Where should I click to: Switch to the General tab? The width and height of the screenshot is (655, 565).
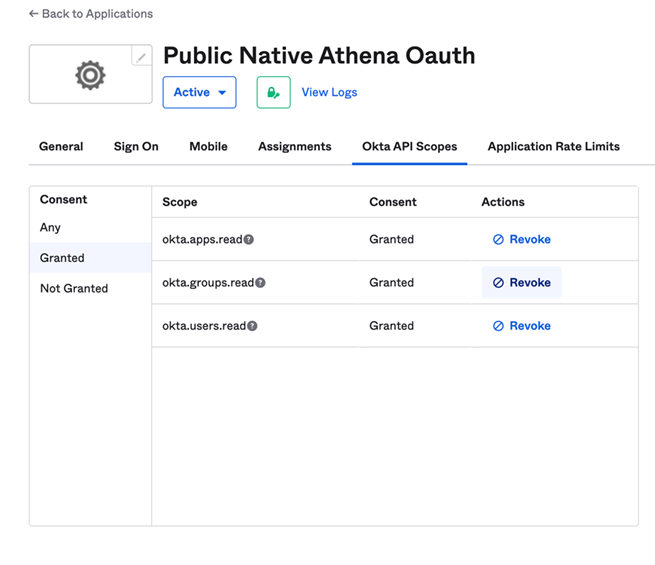[61, 146]
